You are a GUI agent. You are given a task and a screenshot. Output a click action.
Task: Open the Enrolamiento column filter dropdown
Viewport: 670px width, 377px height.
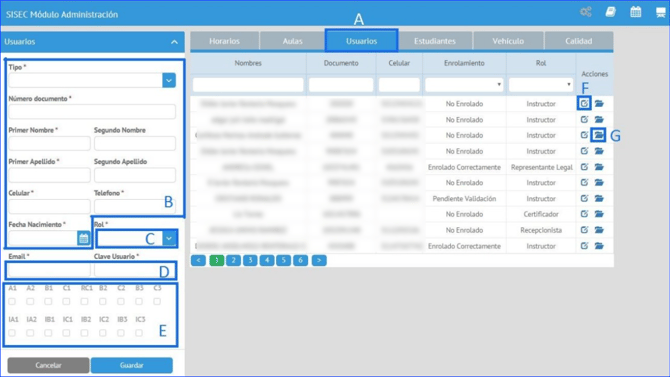pos(464,85)
